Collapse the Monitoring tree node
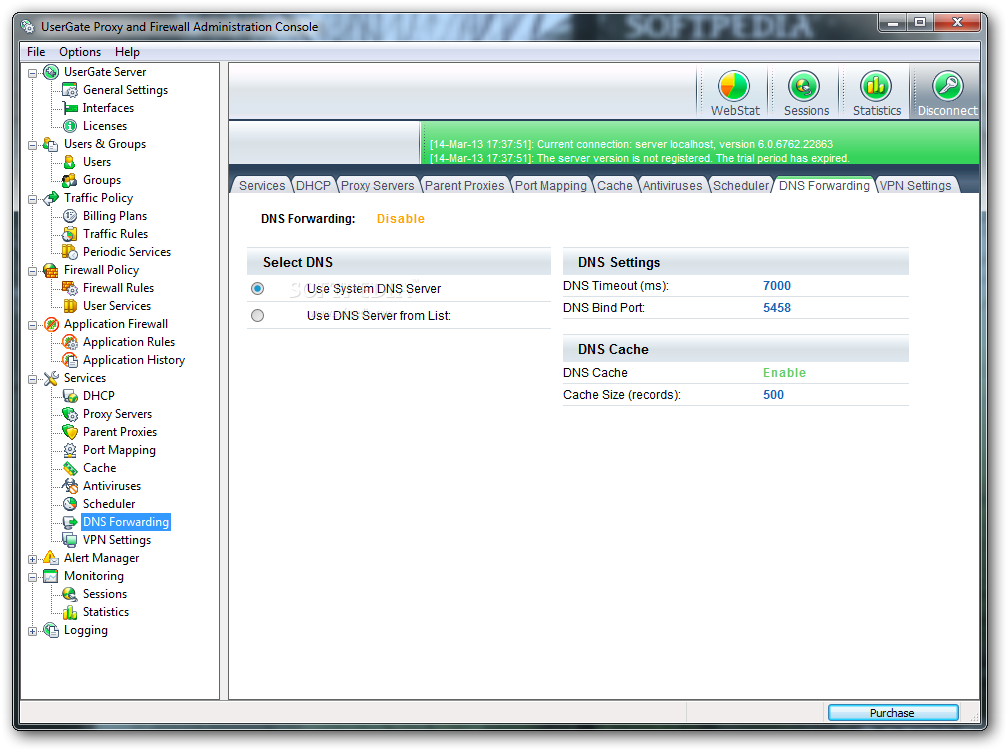 tap(32, 577)
